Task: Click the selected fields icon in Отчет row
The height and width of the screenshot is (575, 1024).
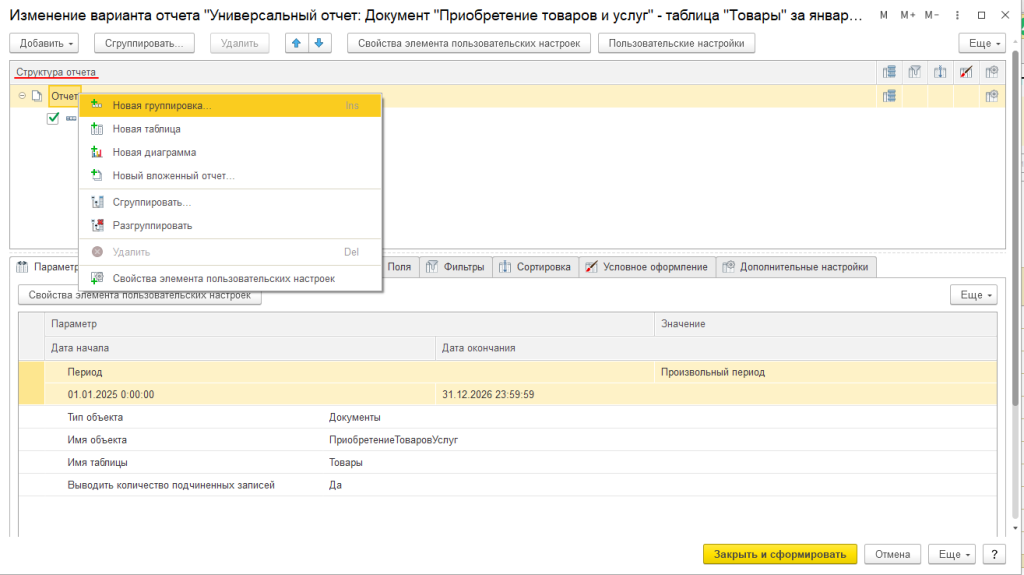Action: 889,96
